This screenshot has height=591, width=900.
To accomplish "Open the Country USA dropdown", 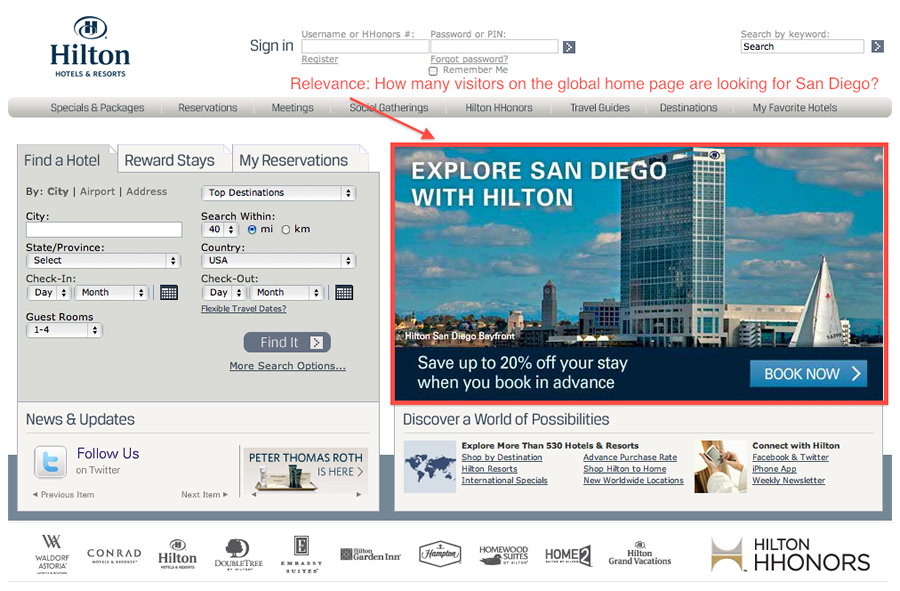I will pyautogui.click(x=279, y=261).
